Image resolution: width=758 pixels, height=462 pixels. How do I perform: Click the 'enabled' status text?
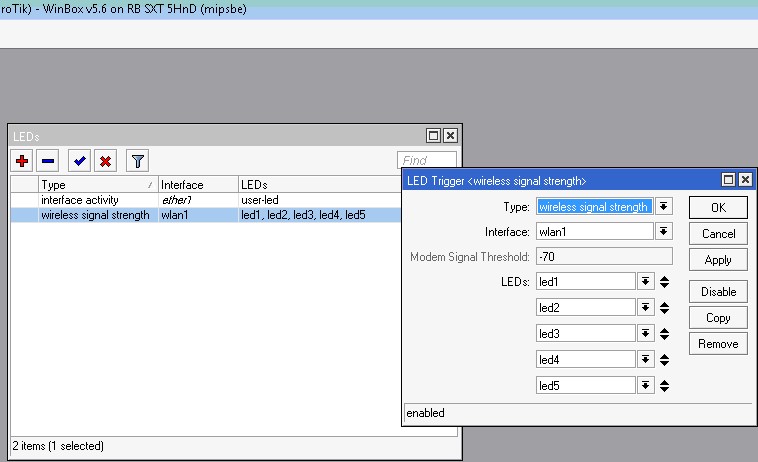click(x=425, y=413)
